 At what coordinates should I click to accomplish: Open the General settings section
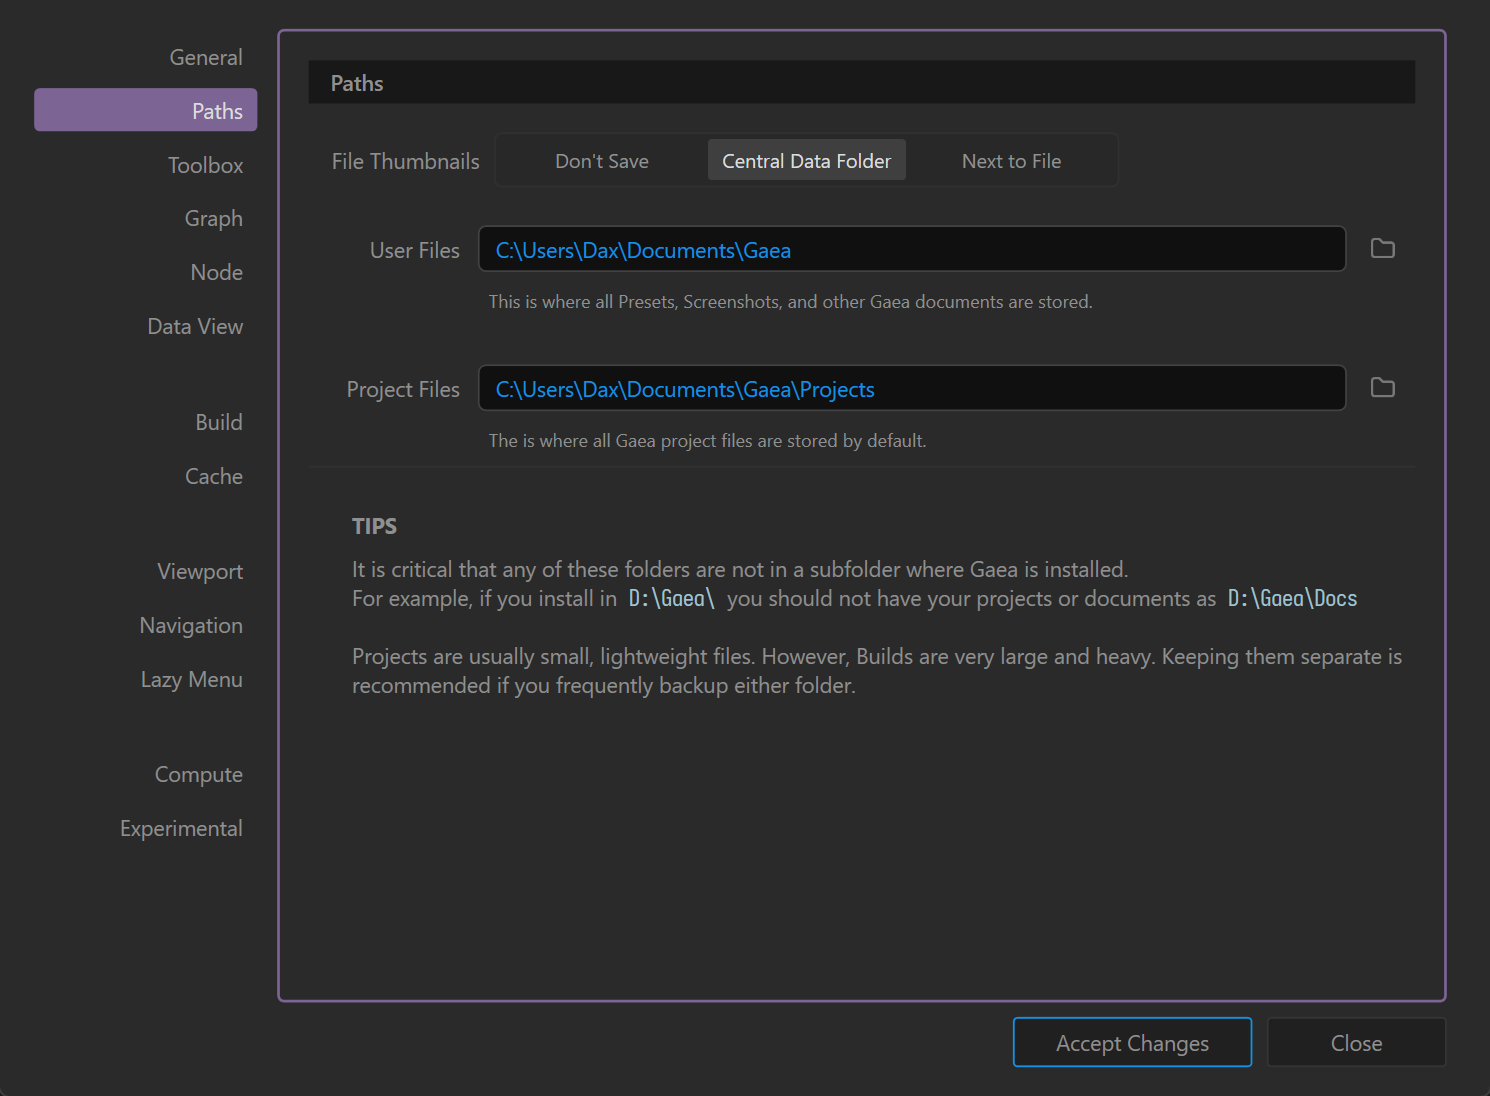click(x=205, y=58)
